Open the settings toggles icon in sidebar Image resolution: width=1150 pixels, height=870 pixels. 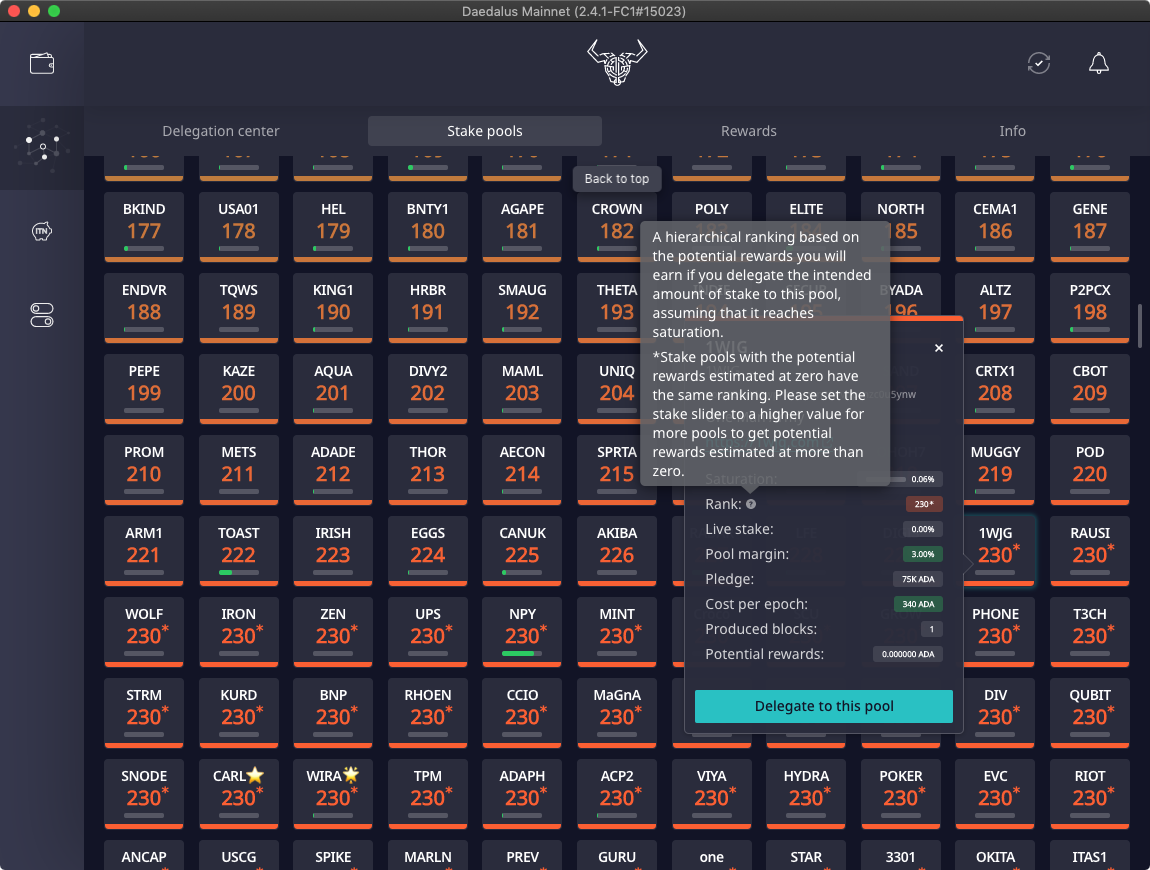click(x=42, y=315)
